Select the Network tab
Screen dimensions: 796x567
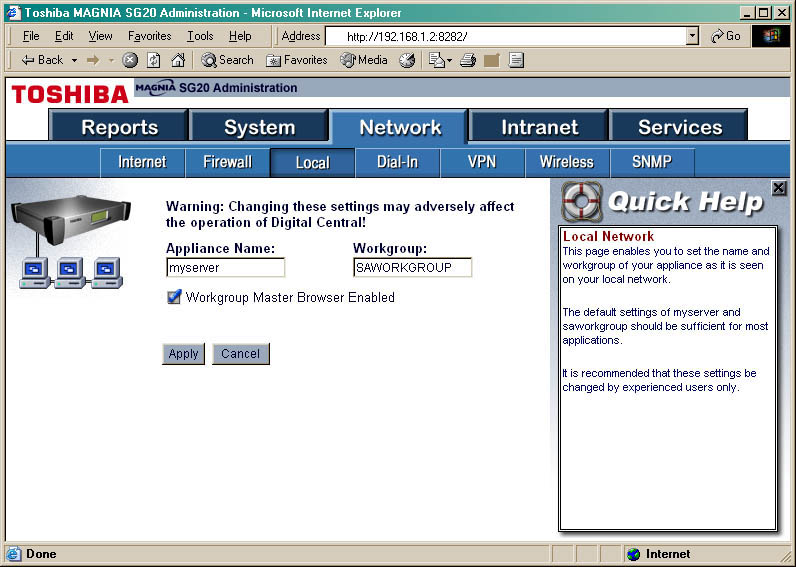400,126
